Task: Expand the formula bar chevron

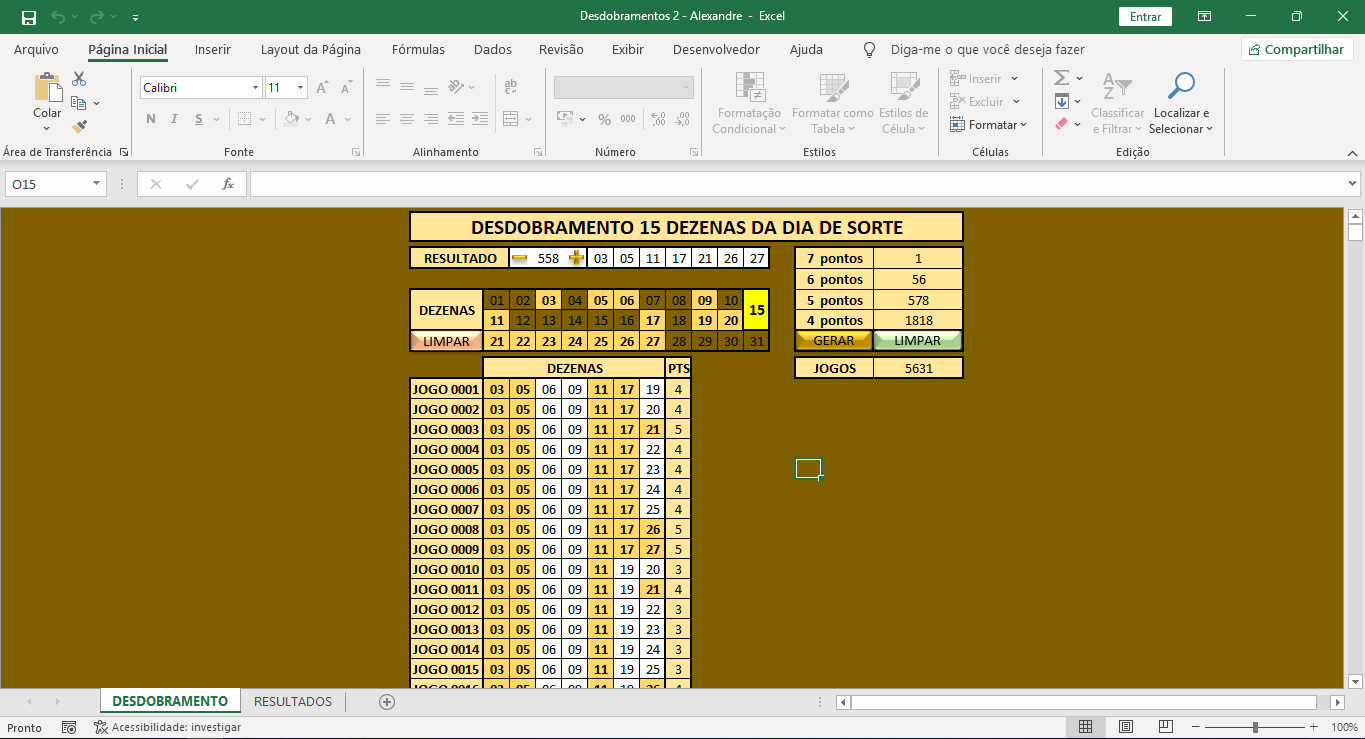Action: [1352, 184]
